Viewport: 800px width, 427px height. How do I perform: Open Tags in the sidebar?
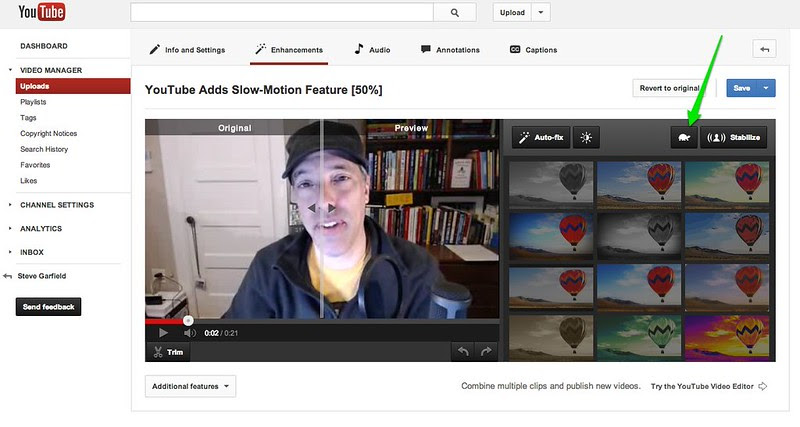(x=28, y=118)
